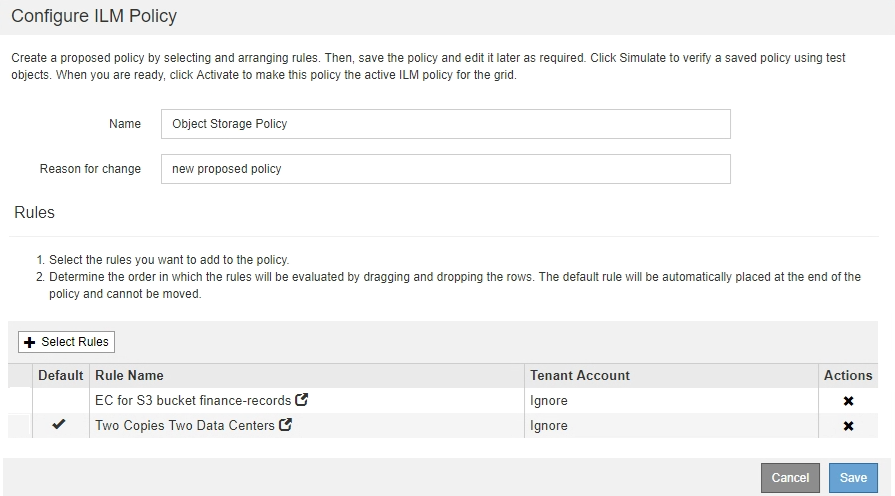Cancel the policy configuration

(790, 478)
